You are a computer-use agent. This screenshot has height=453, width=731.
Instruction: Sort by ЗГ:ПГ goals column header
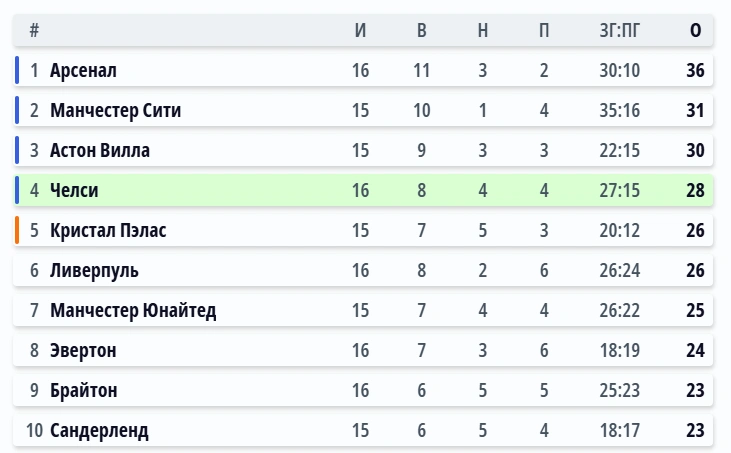(x=619, y=31)
